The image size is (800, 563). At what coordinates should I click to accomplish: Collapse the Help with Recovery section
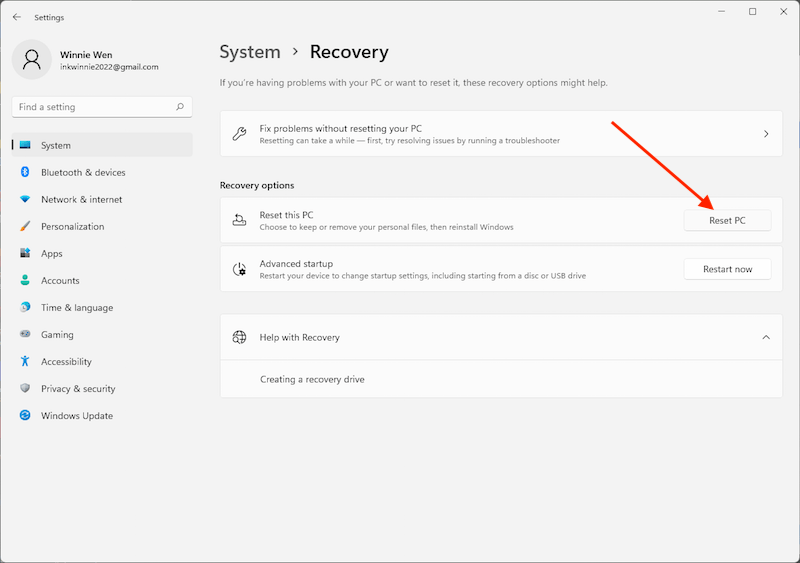(x=766, y=337)
